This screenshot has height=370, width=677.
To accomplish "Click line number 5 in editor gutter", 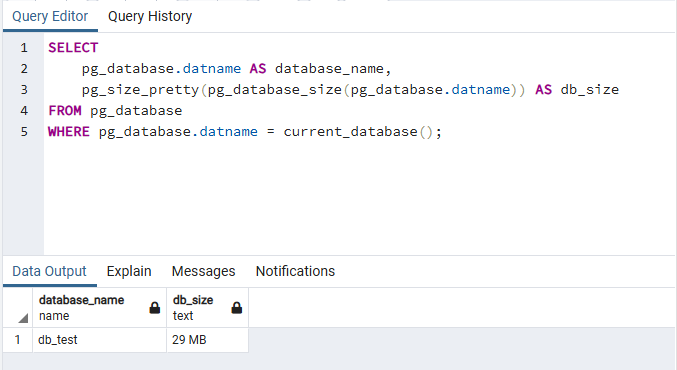I will coord(24,132).
